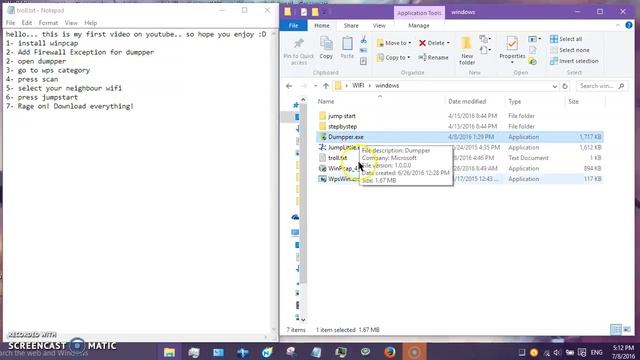Image resolution: width=640 pixels, height=360 pixels.
Task: Open the File tab in Explorer
Action: coord(293,25)
